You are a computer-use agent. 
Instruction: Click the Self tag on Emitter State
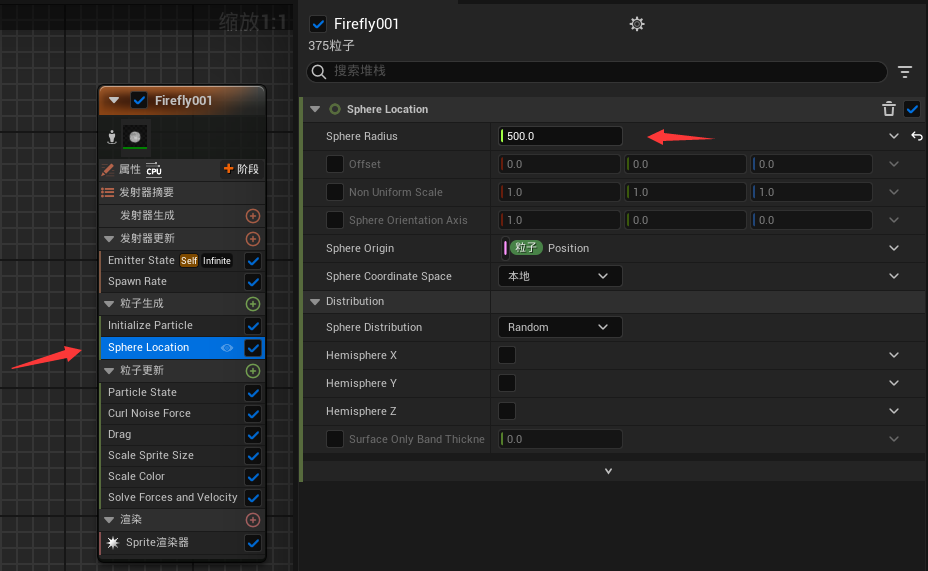189,261
